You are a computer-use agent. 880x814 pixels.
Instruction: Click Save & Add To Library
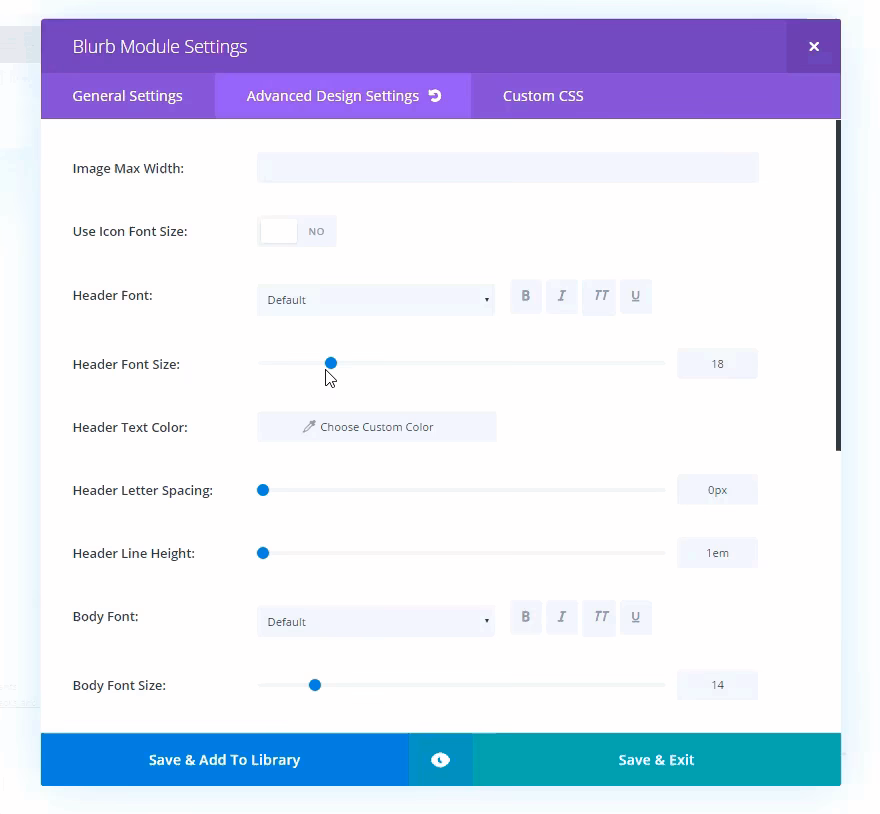[x=224, y=760]
